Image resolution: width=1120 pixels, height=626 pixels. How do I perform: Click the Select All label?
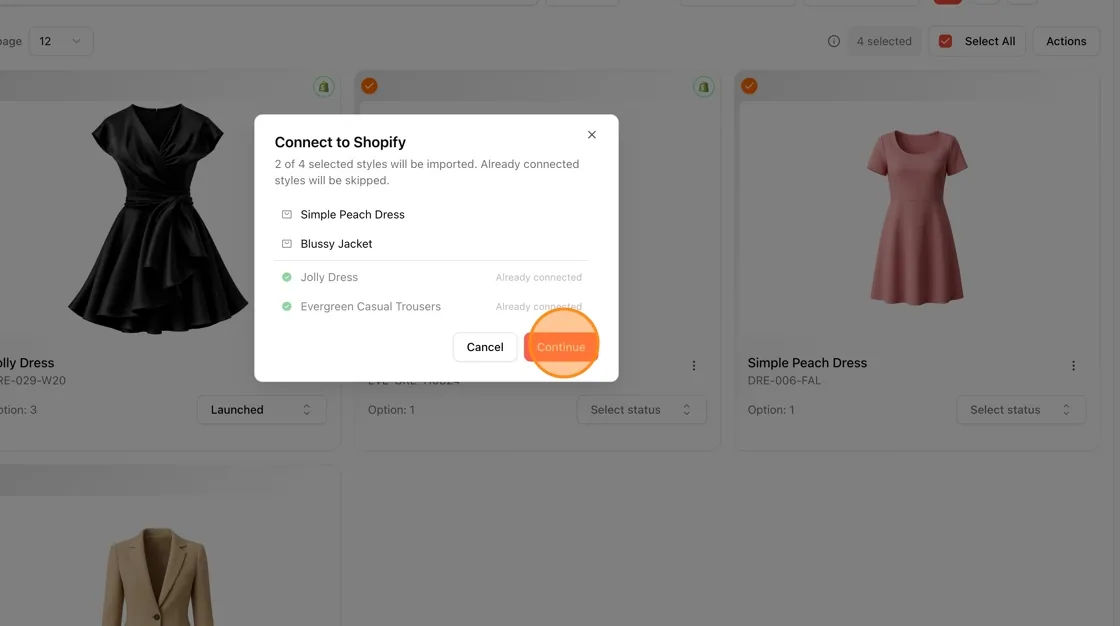[989, 41]
